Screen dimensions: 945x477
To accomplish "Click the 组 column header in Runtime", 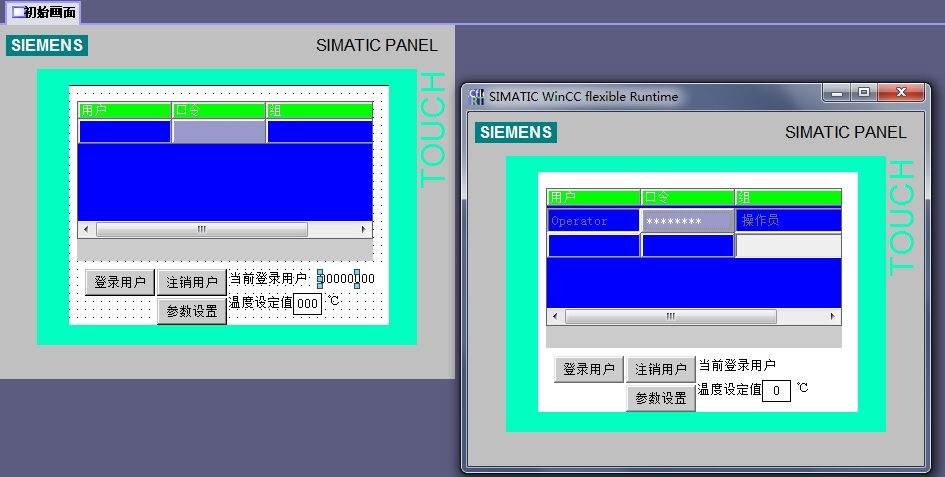I will (x=788, y=197).
